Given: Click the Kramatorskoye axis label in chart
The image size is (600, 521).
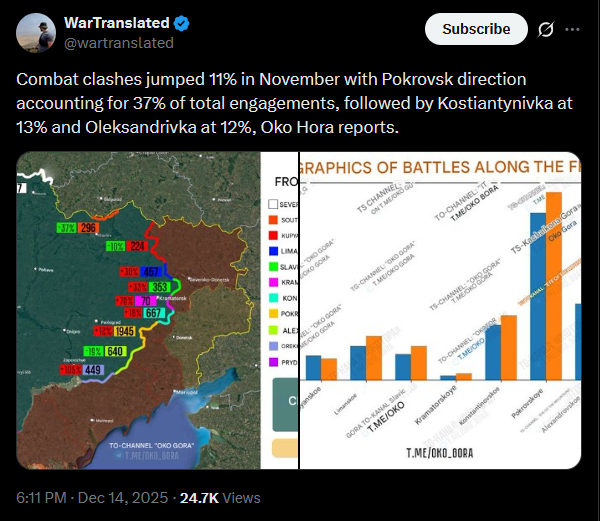Looking at the screenshot, I should click(435, 405).
